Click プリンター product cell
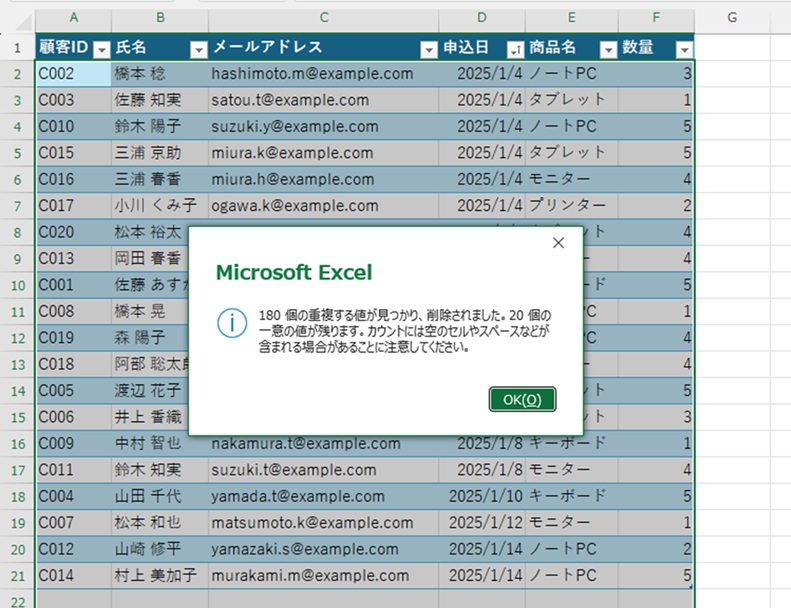This screenshot has width=791, height=608. pyautogui.click(x=572, y=206)
